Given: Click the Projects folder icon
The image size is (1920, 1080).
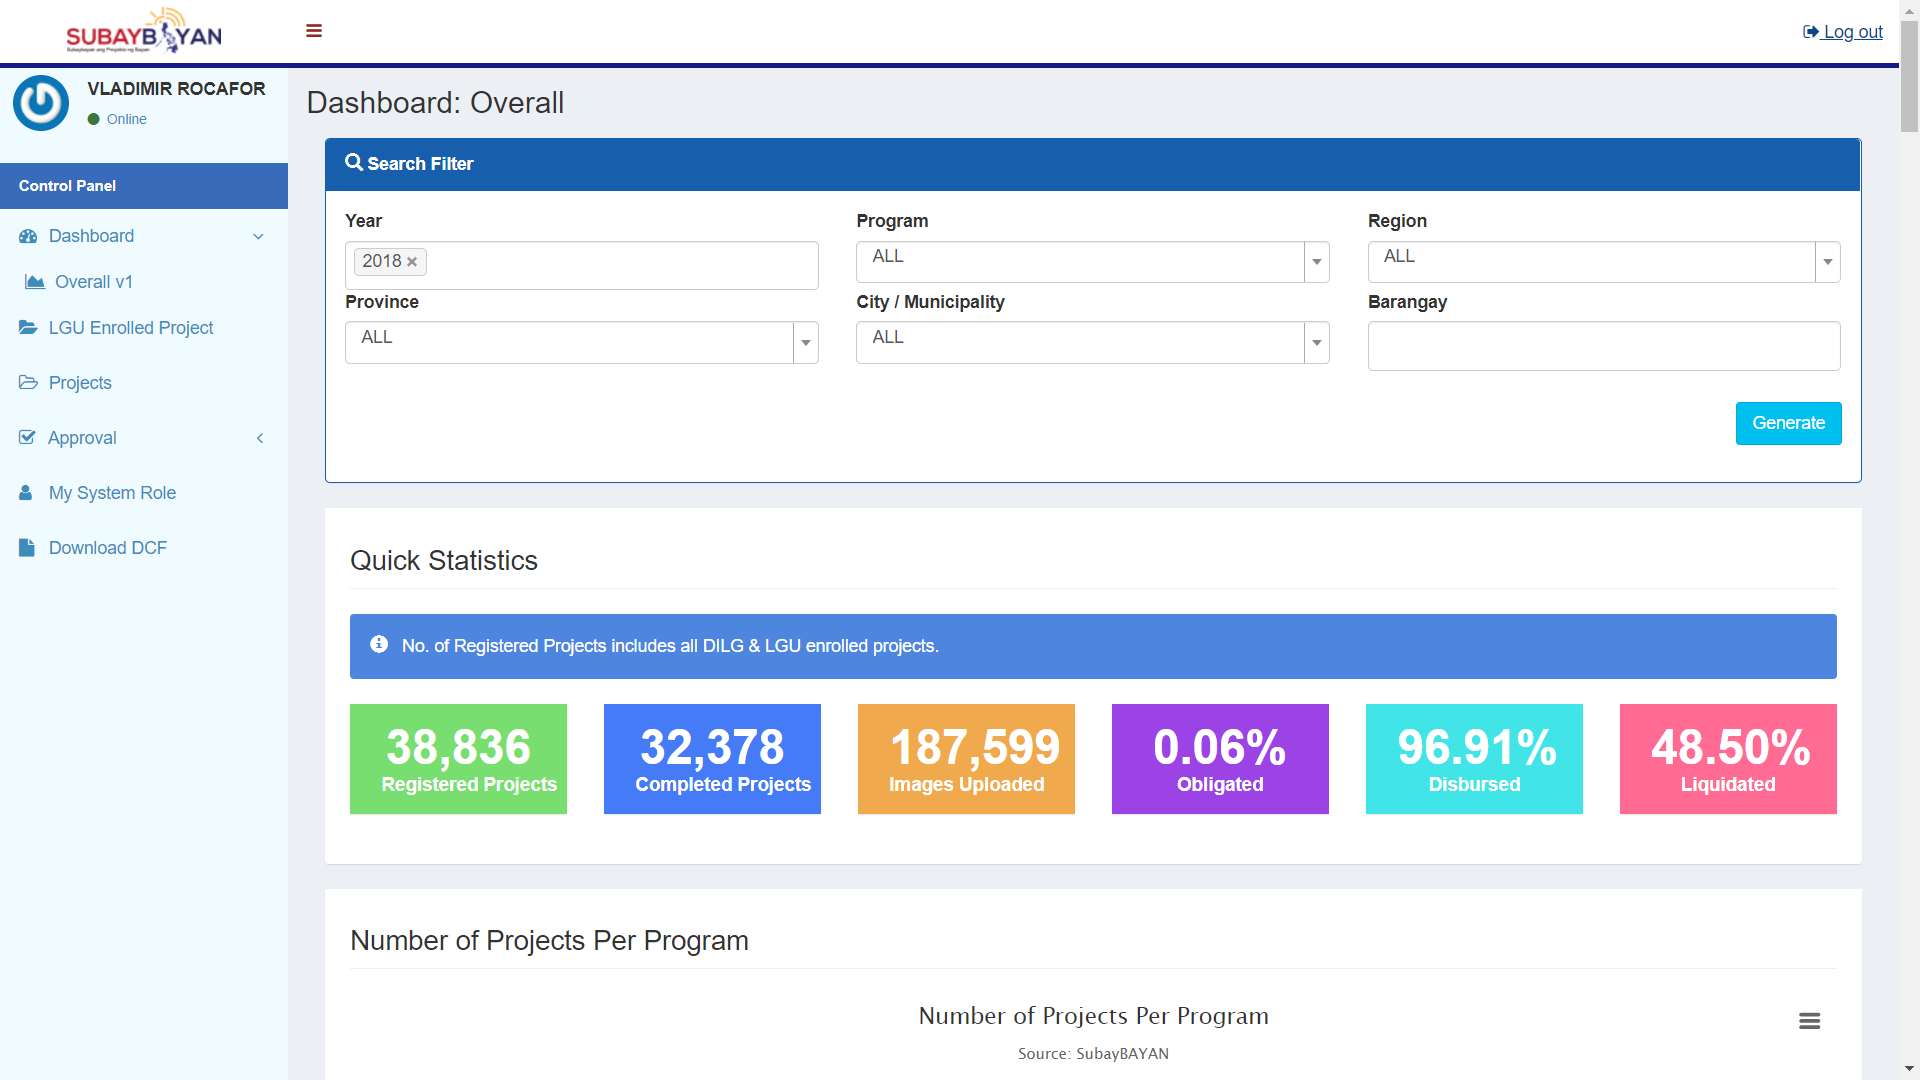Looking at the screenshot, I should pos(28,383).
